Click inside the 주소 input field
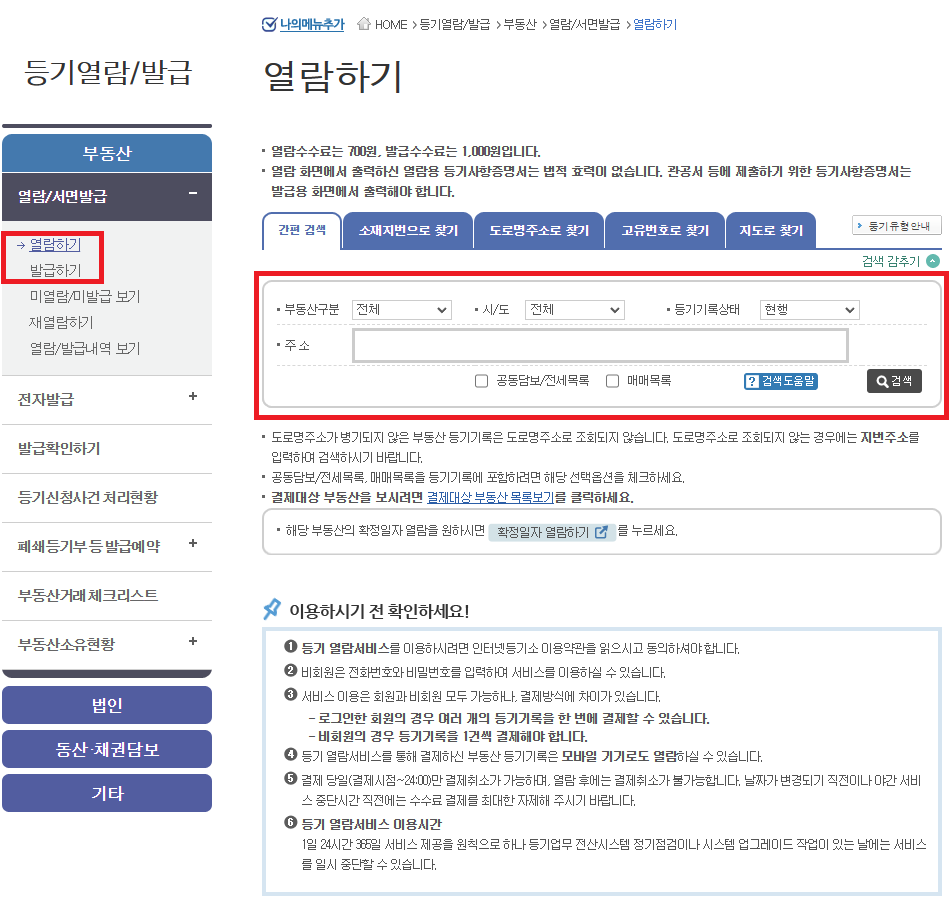The height and width of the screenshot is (906, 950). [x=600, y=344]
